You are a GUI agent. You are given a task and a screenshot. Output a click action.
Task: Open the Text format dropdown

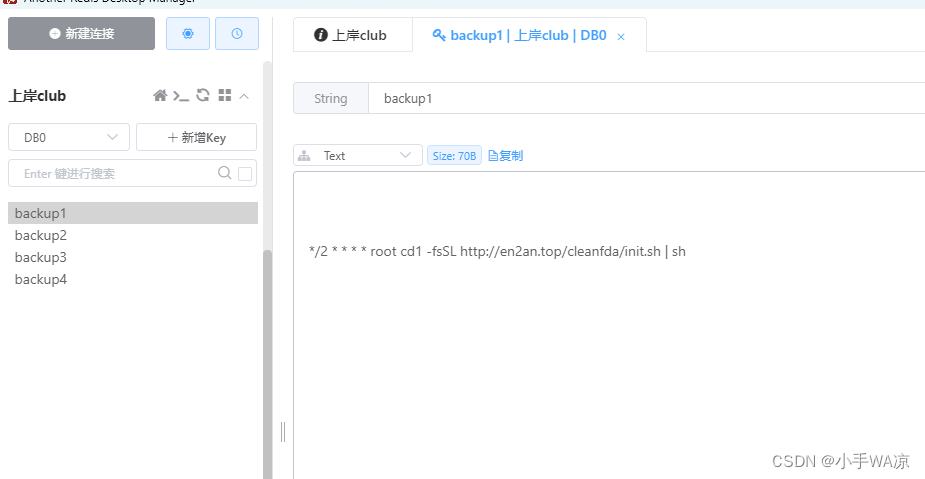pyautogui.click(x=358, y=155)
